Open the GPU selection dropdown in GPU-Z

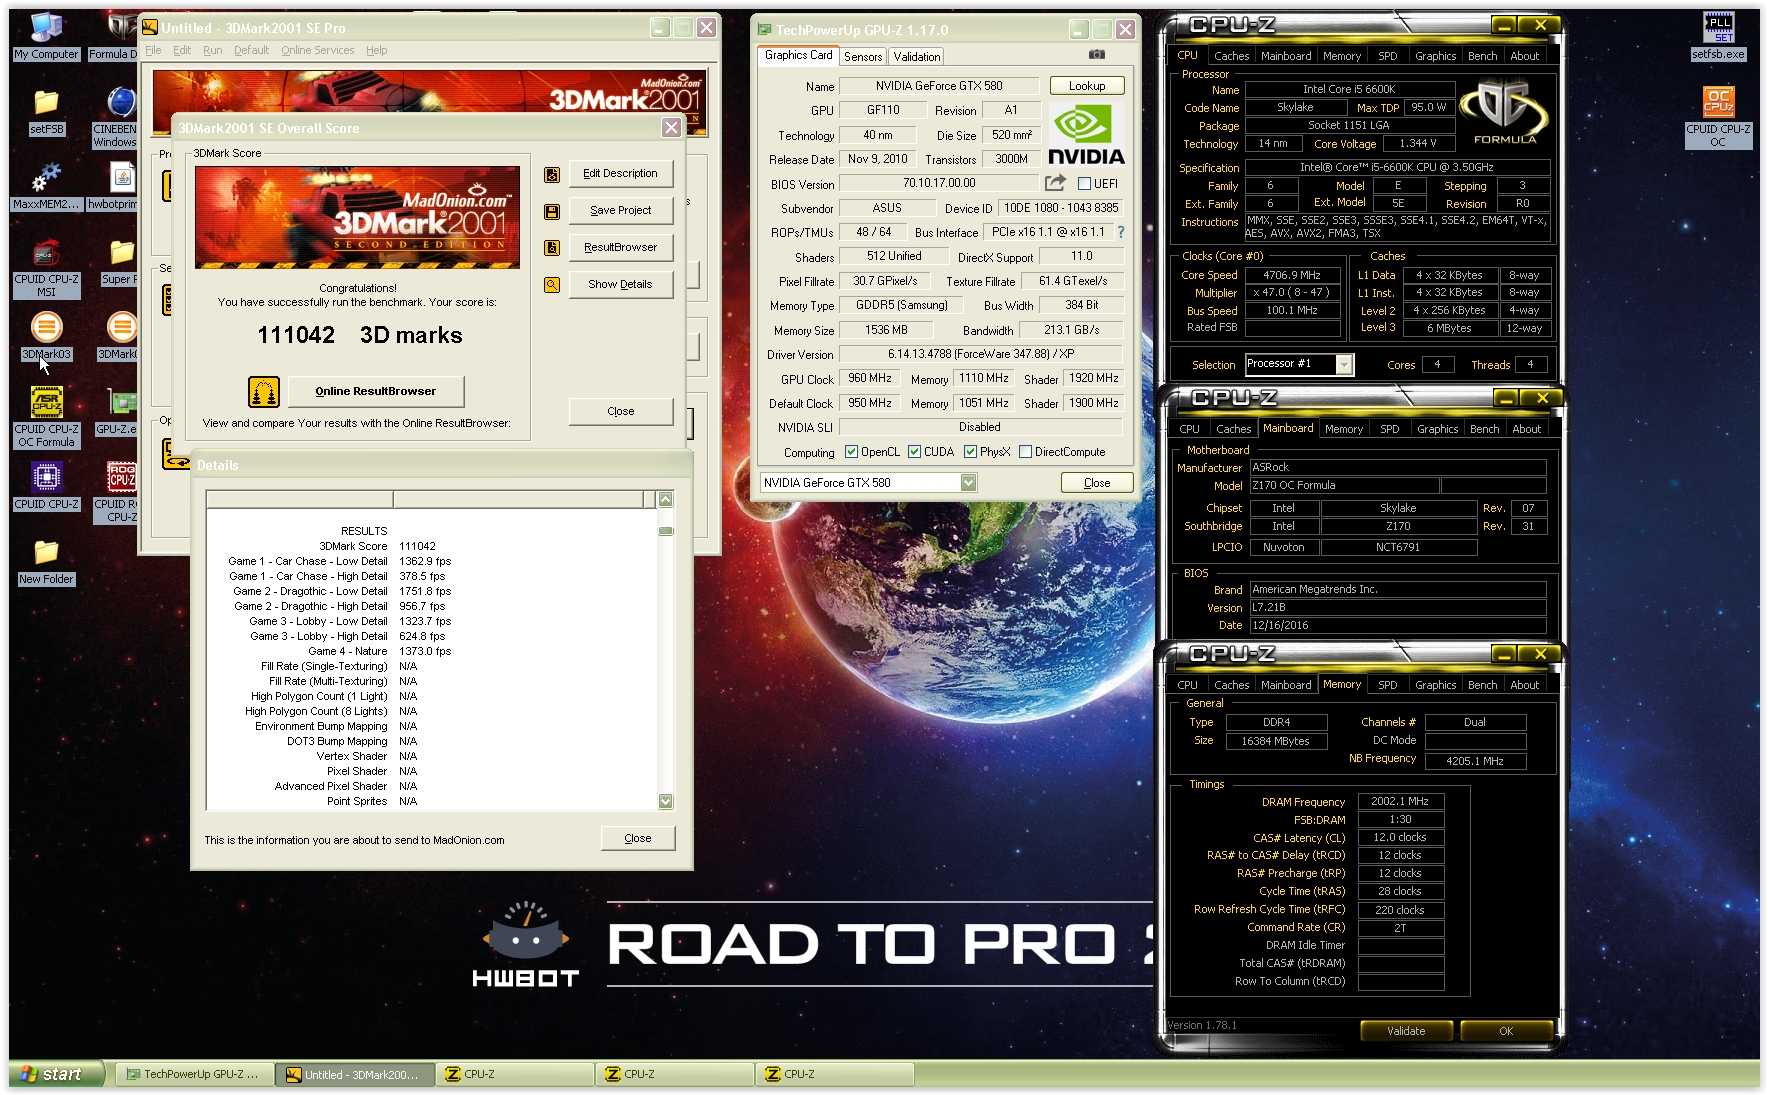[x=968, y=483]
